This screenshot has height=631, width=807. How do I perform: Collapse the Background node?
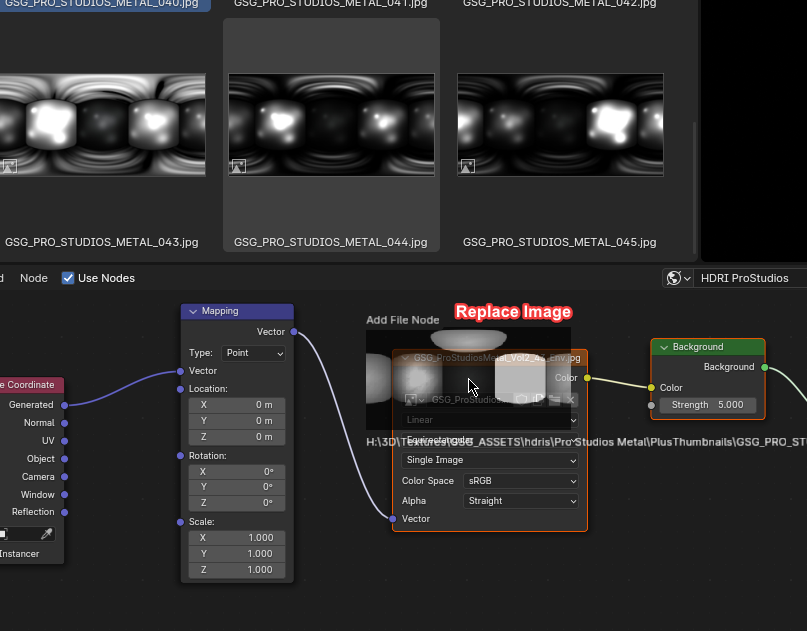664,347
